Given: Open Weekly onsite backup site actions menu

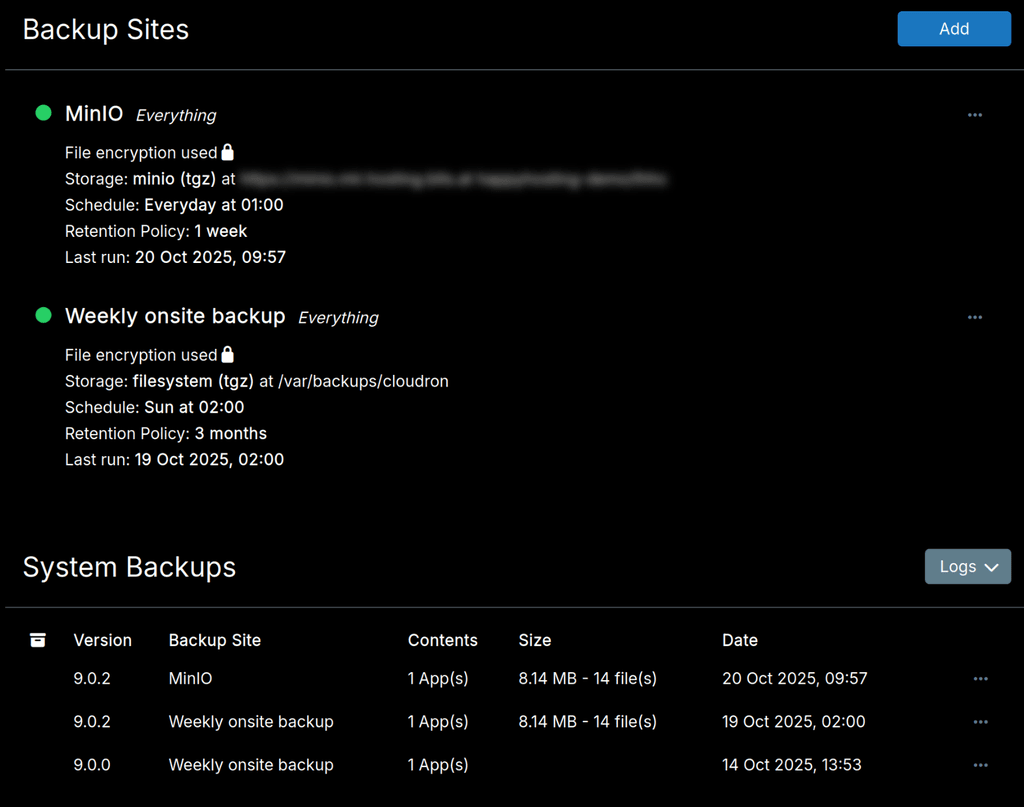Looking at the screenshot, I should 974,317.
